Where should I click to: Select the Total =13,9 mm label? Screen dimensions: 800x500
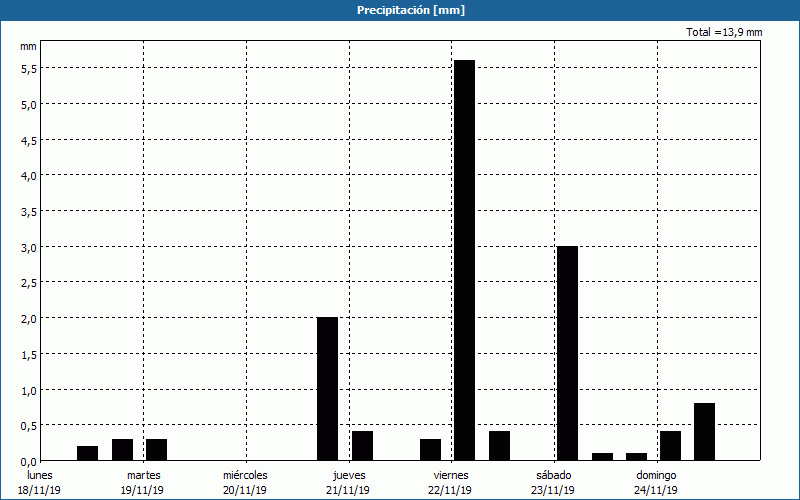coord(724,32)
